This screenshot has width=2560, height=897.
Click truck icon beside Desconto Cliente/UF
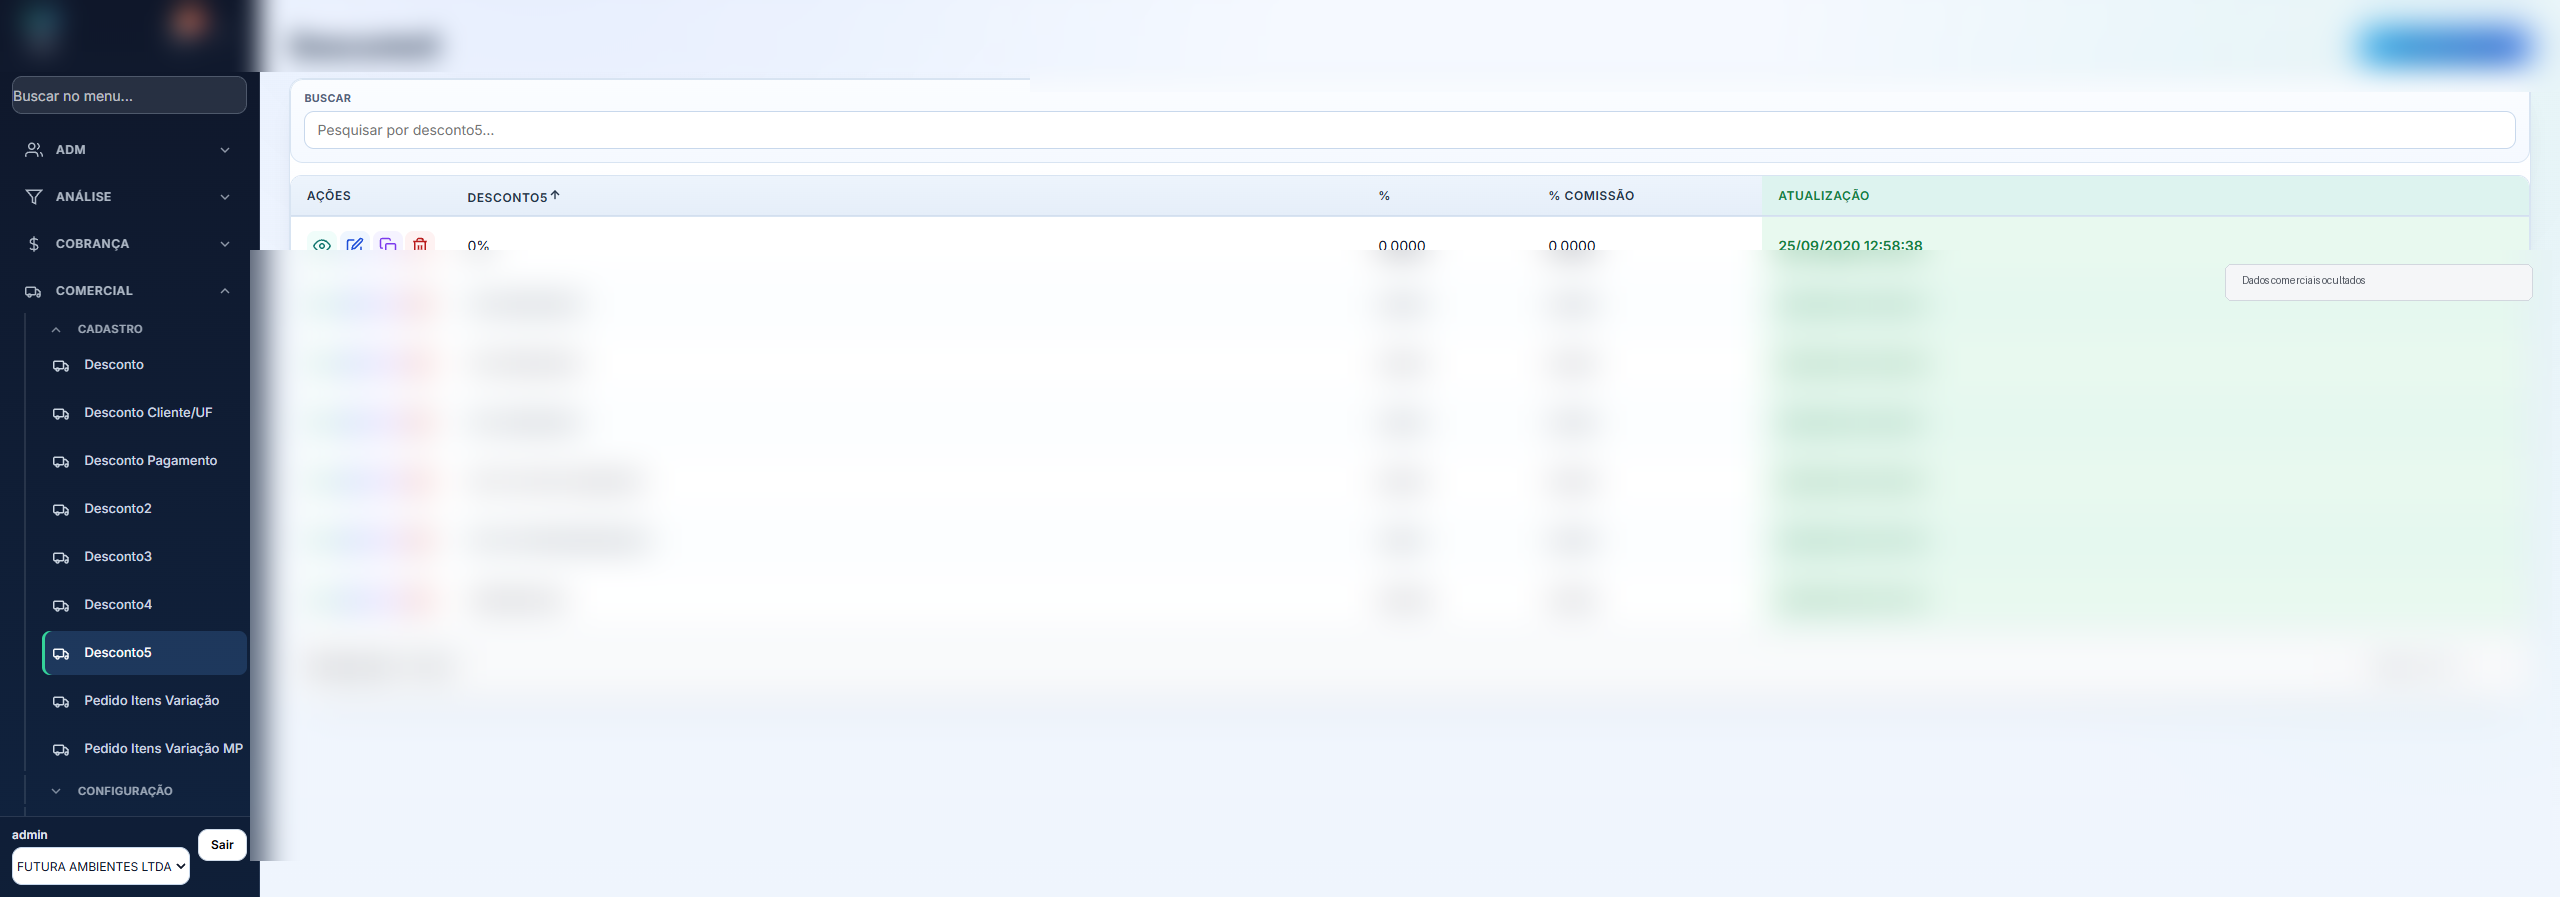(x=61, y=413)
